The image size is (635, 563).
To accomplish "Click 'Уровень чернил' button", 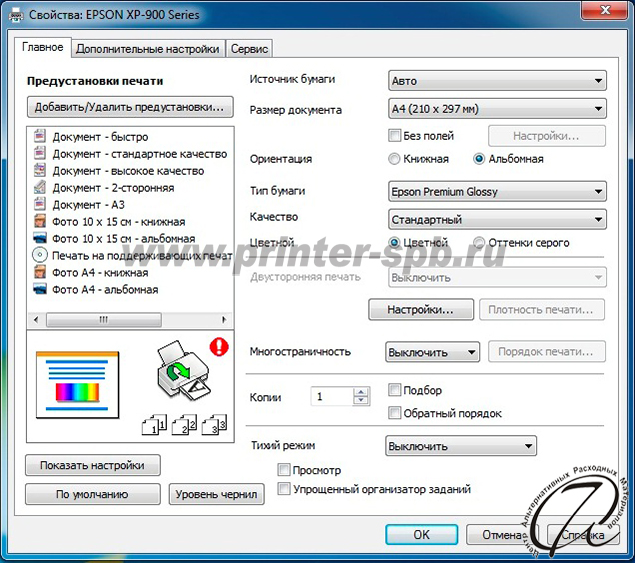I will click(x=216, y=494).
